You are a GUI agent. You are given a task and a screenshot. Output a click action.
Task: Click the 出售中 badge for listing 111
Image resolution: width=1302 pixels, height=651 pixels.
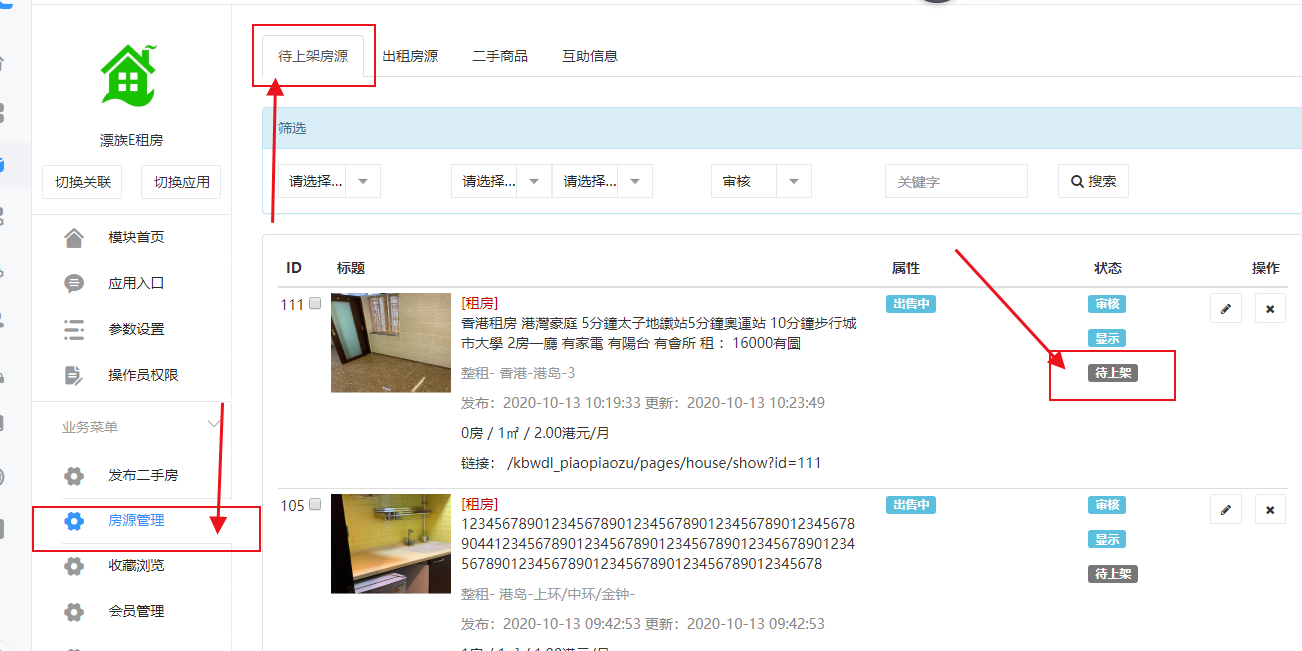pos(911,304)
